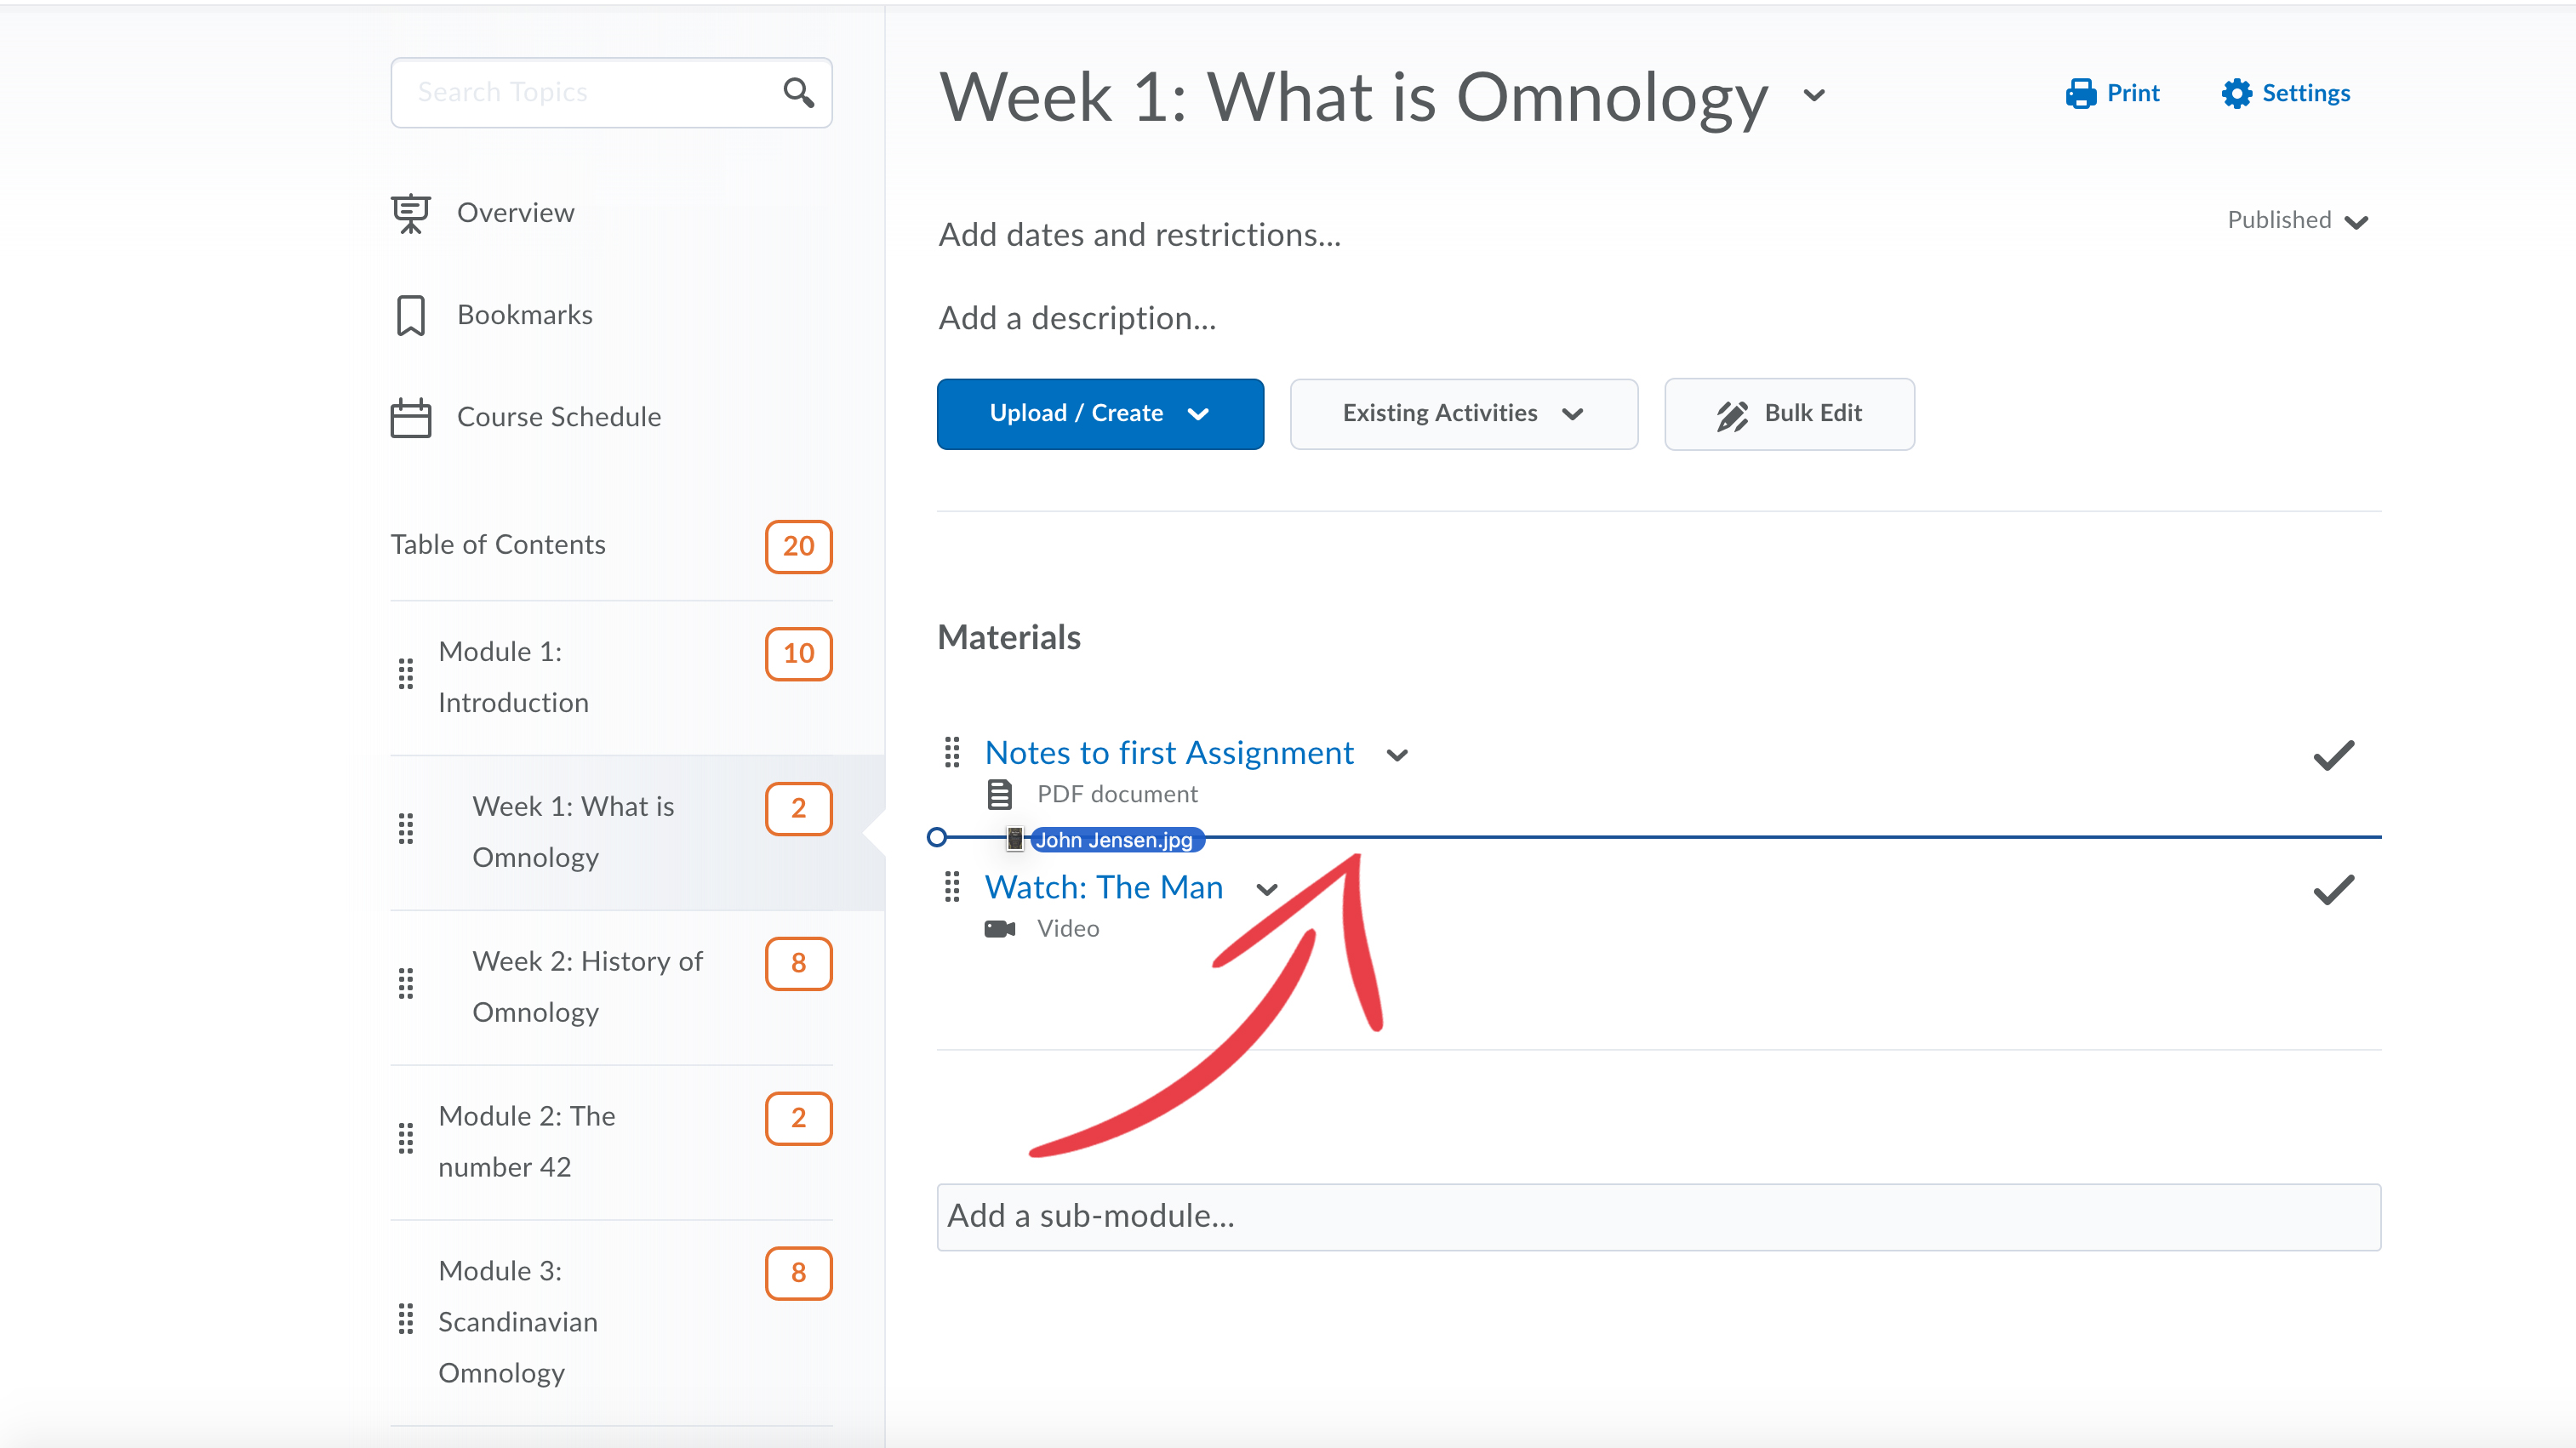
Task: Open Settings via the gear icon
Action: [x=2236, y=93]
